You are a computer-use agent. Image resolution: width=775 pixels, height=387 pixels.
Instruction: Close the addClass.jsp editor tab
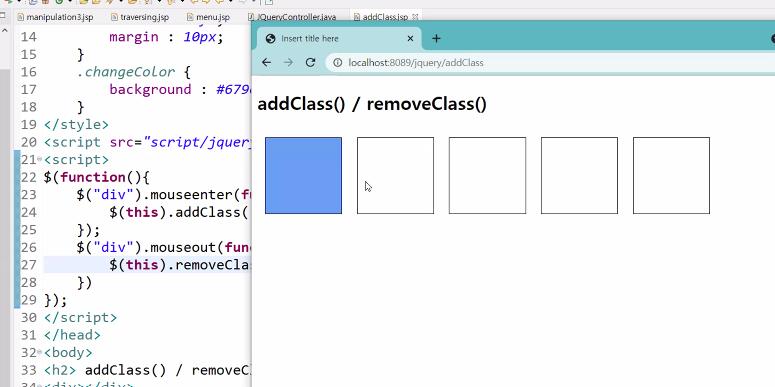tap(415, 17)
